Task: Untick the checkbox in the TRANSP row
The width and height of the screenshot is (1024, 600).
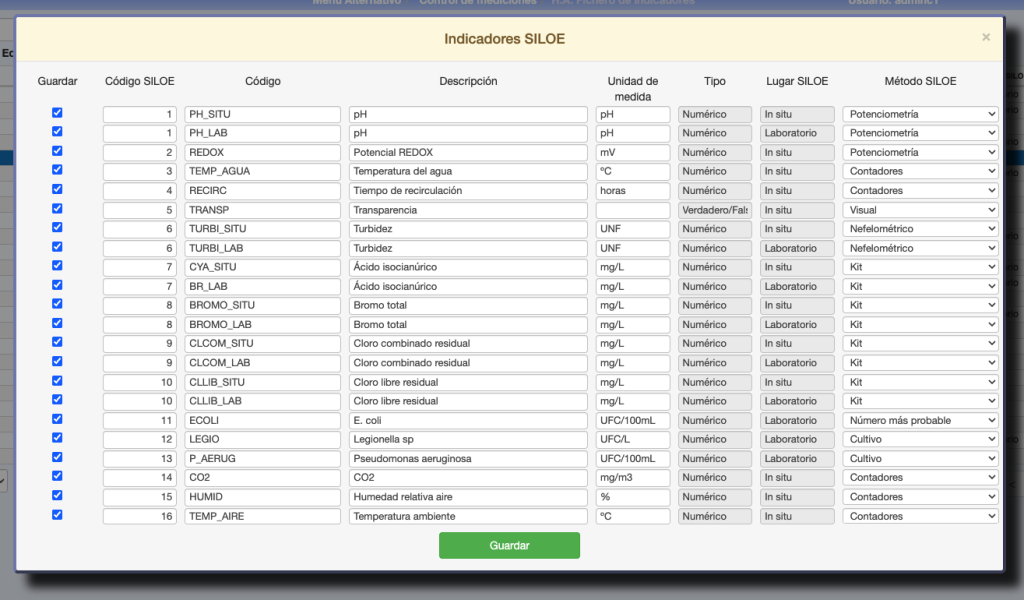Action: (x=57, y=209)
